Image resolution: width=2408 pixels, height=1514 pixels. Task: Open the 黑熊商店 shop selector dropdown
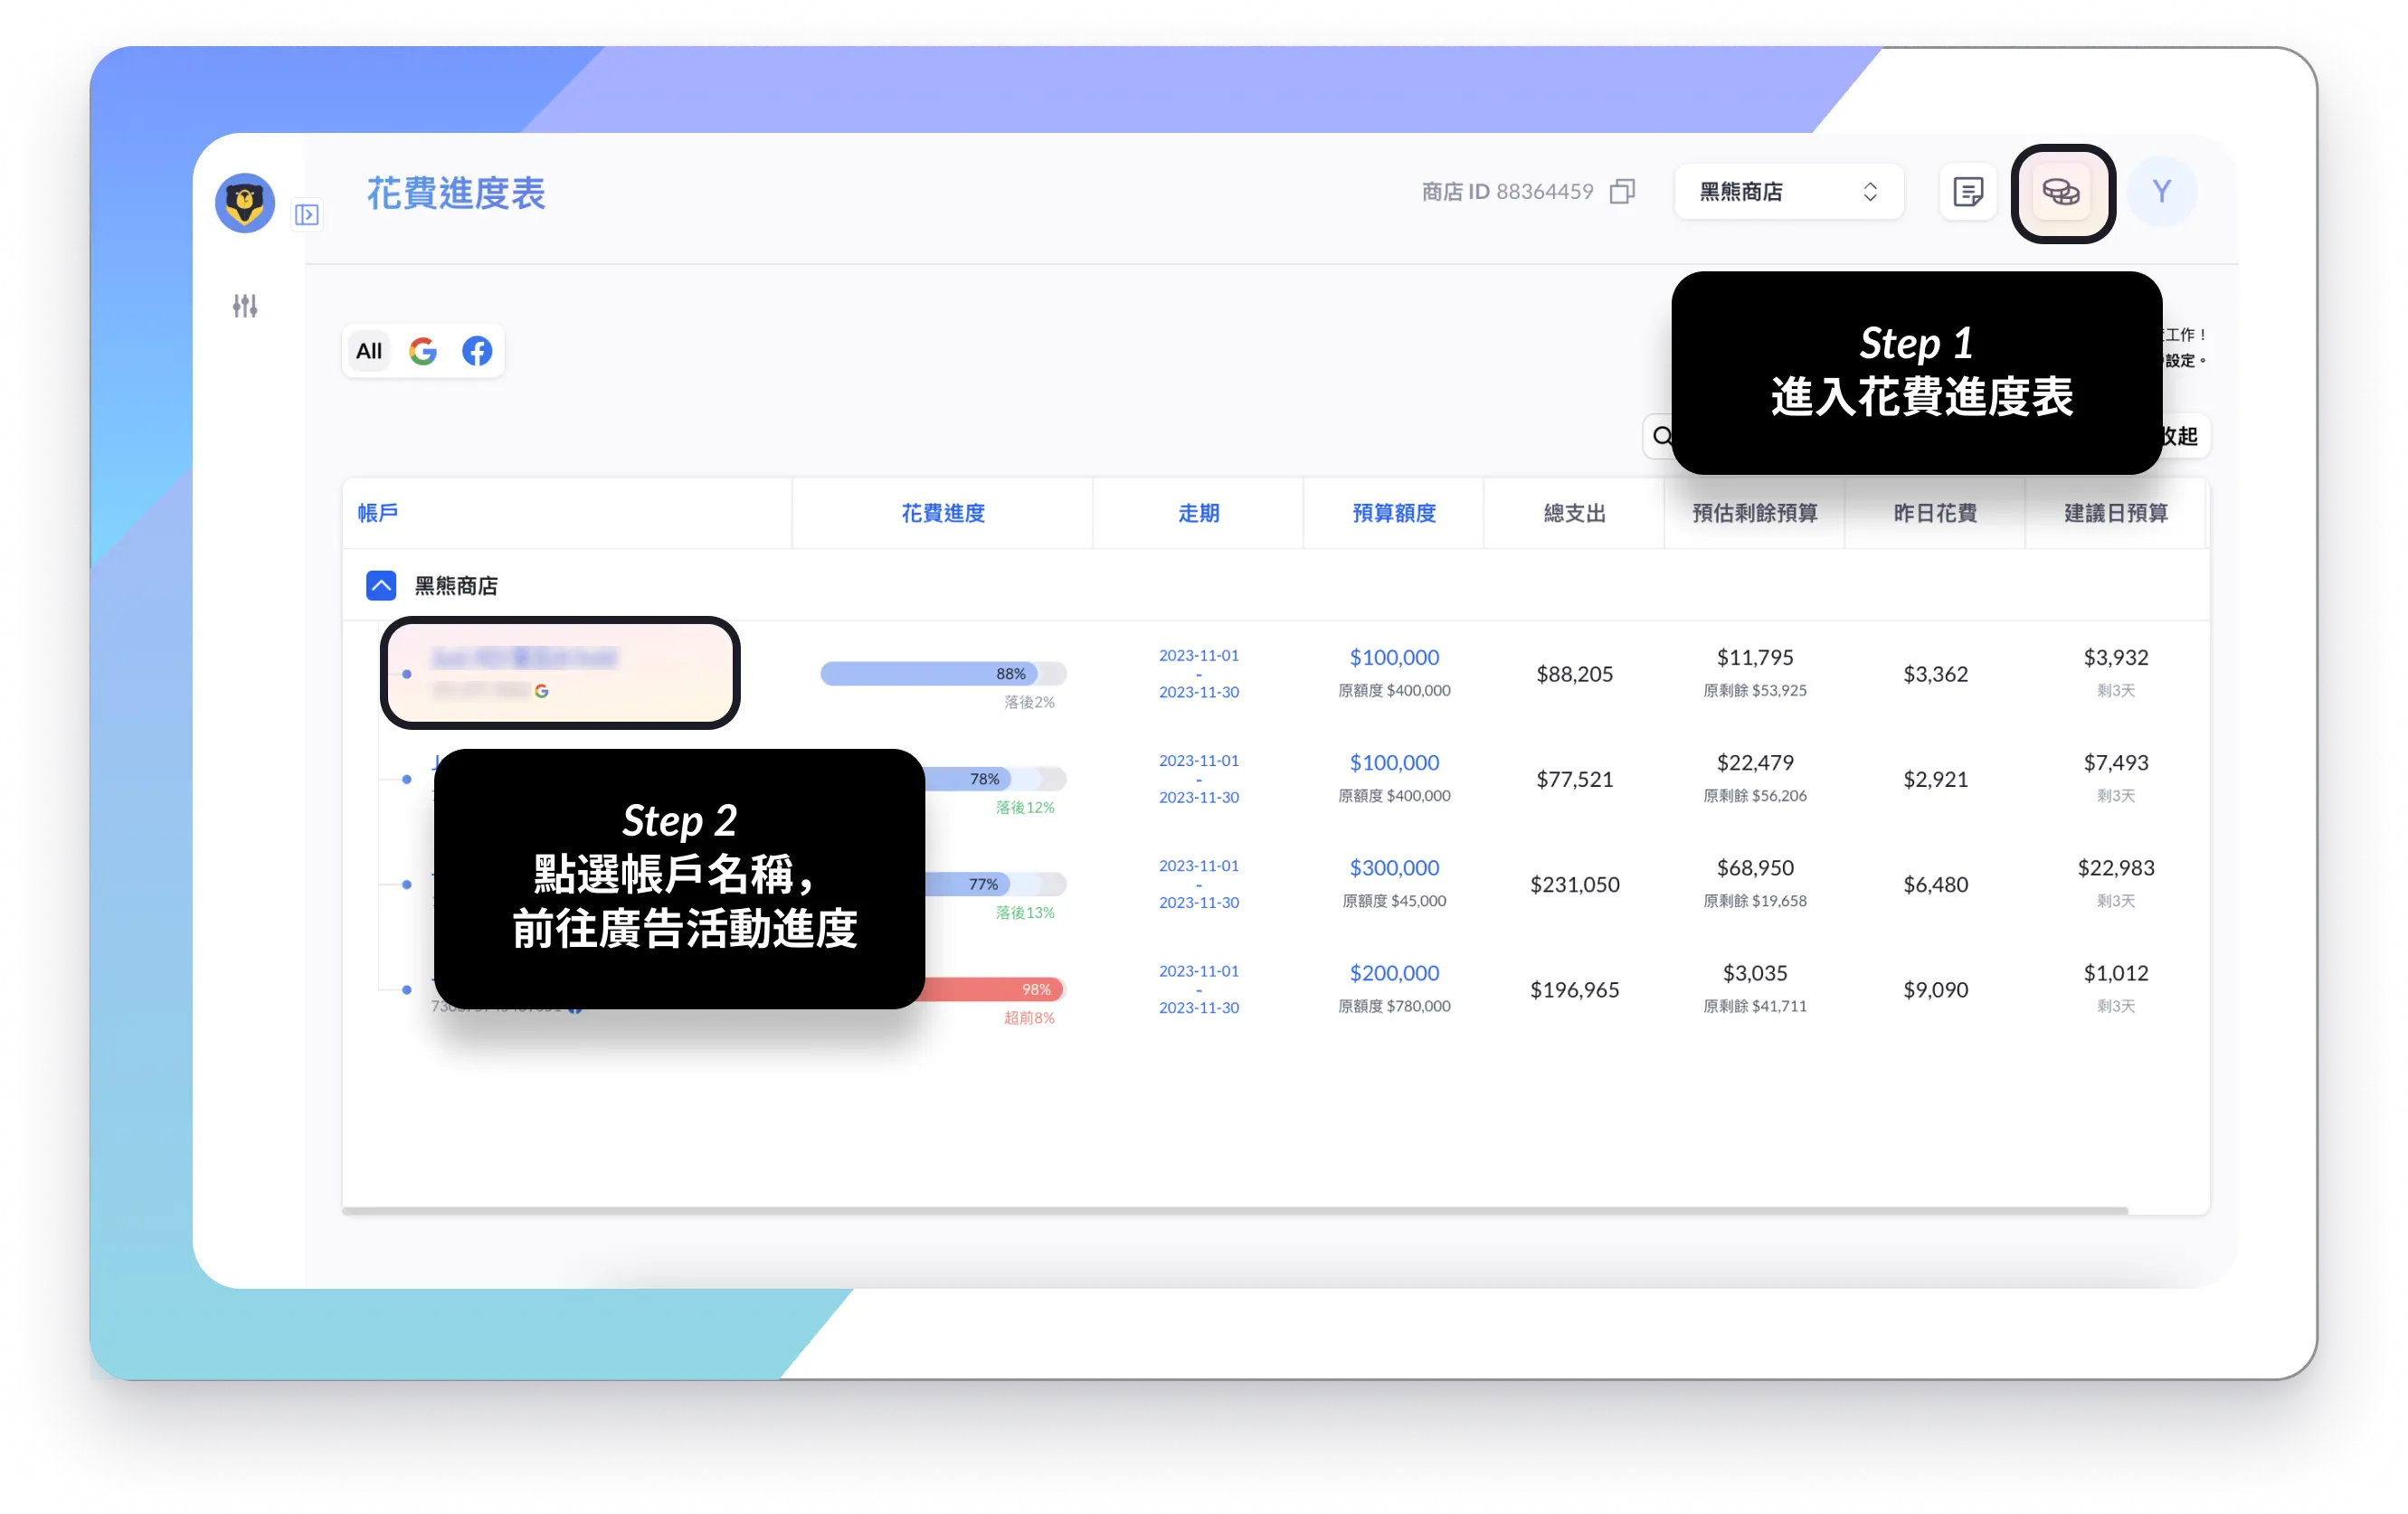pos(1788,192)
